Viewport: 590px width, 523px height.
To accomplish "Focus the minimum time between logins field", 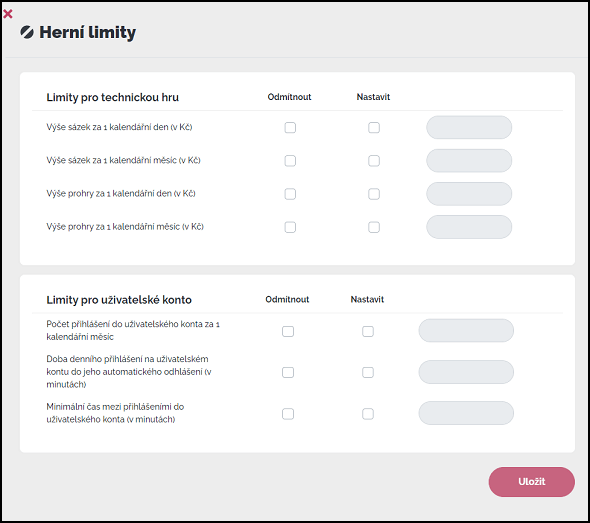I will tap(466, 413).
